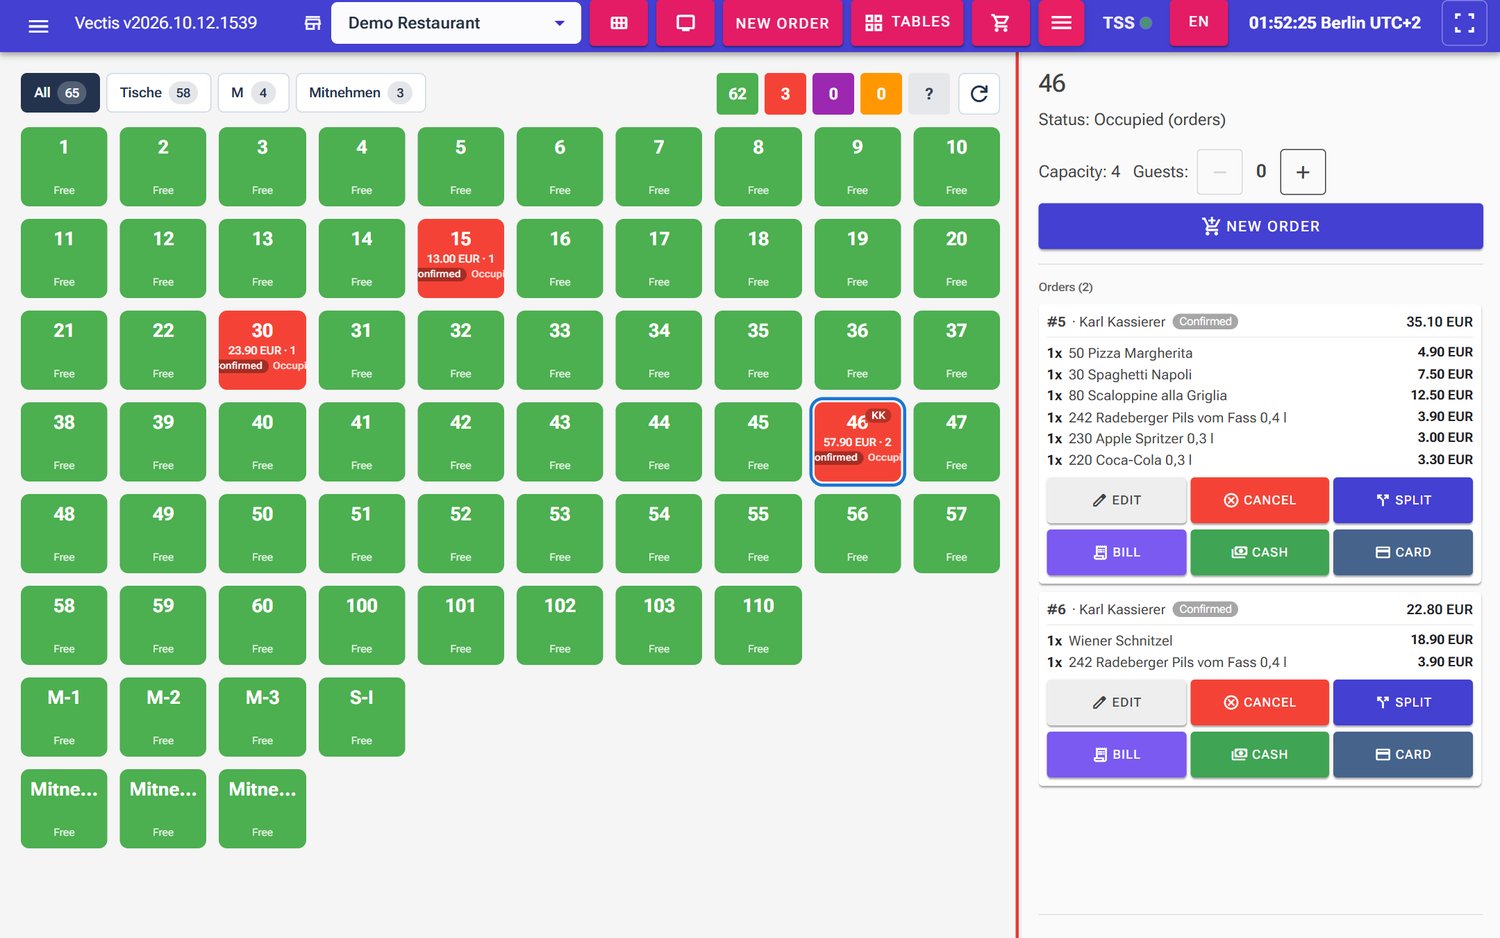Open the shopping cart icon
Viewport: 1500px width, 938px height.
coord(1000,23)
